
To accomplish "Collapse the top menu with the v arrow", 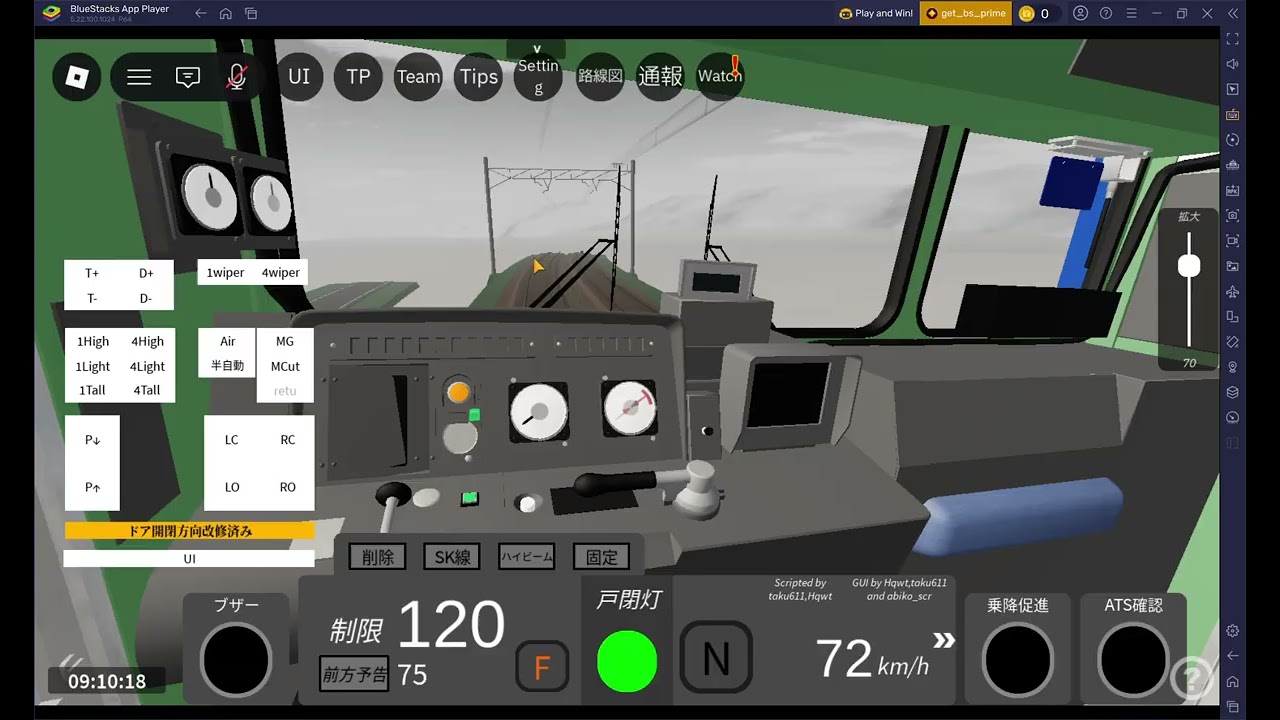I will [536, 49].
